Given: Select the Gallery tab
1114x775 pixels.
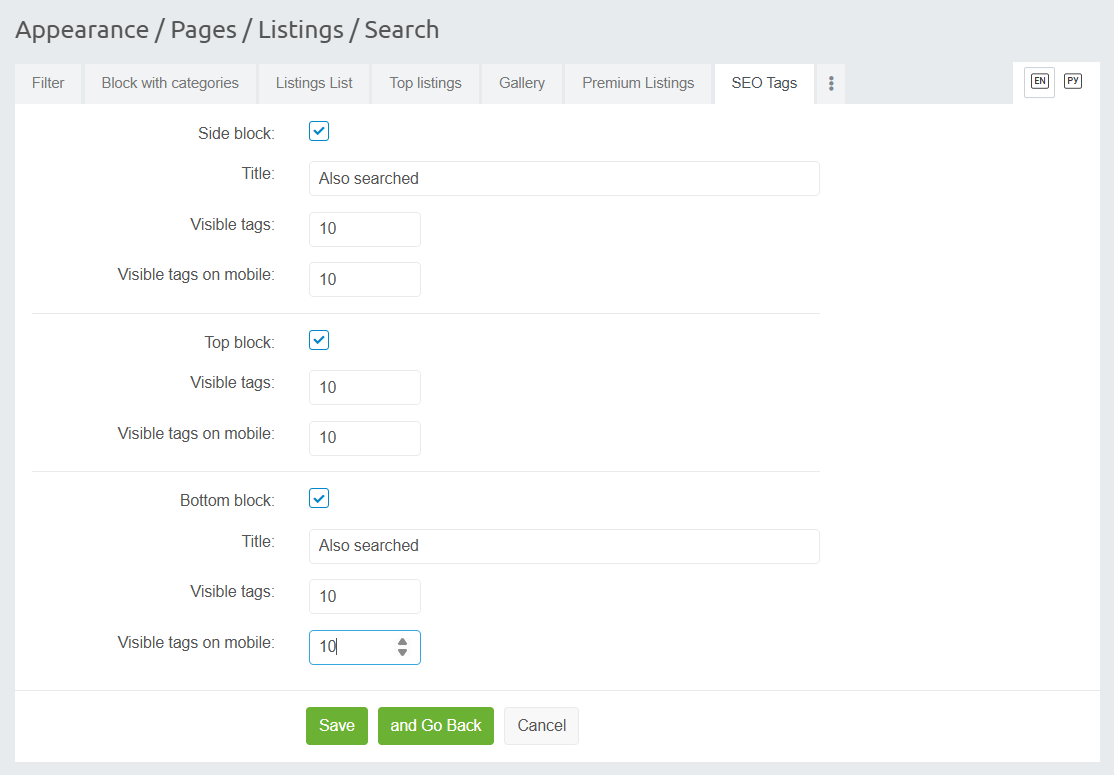Looking at the screenshot, I should pos(522,84).
